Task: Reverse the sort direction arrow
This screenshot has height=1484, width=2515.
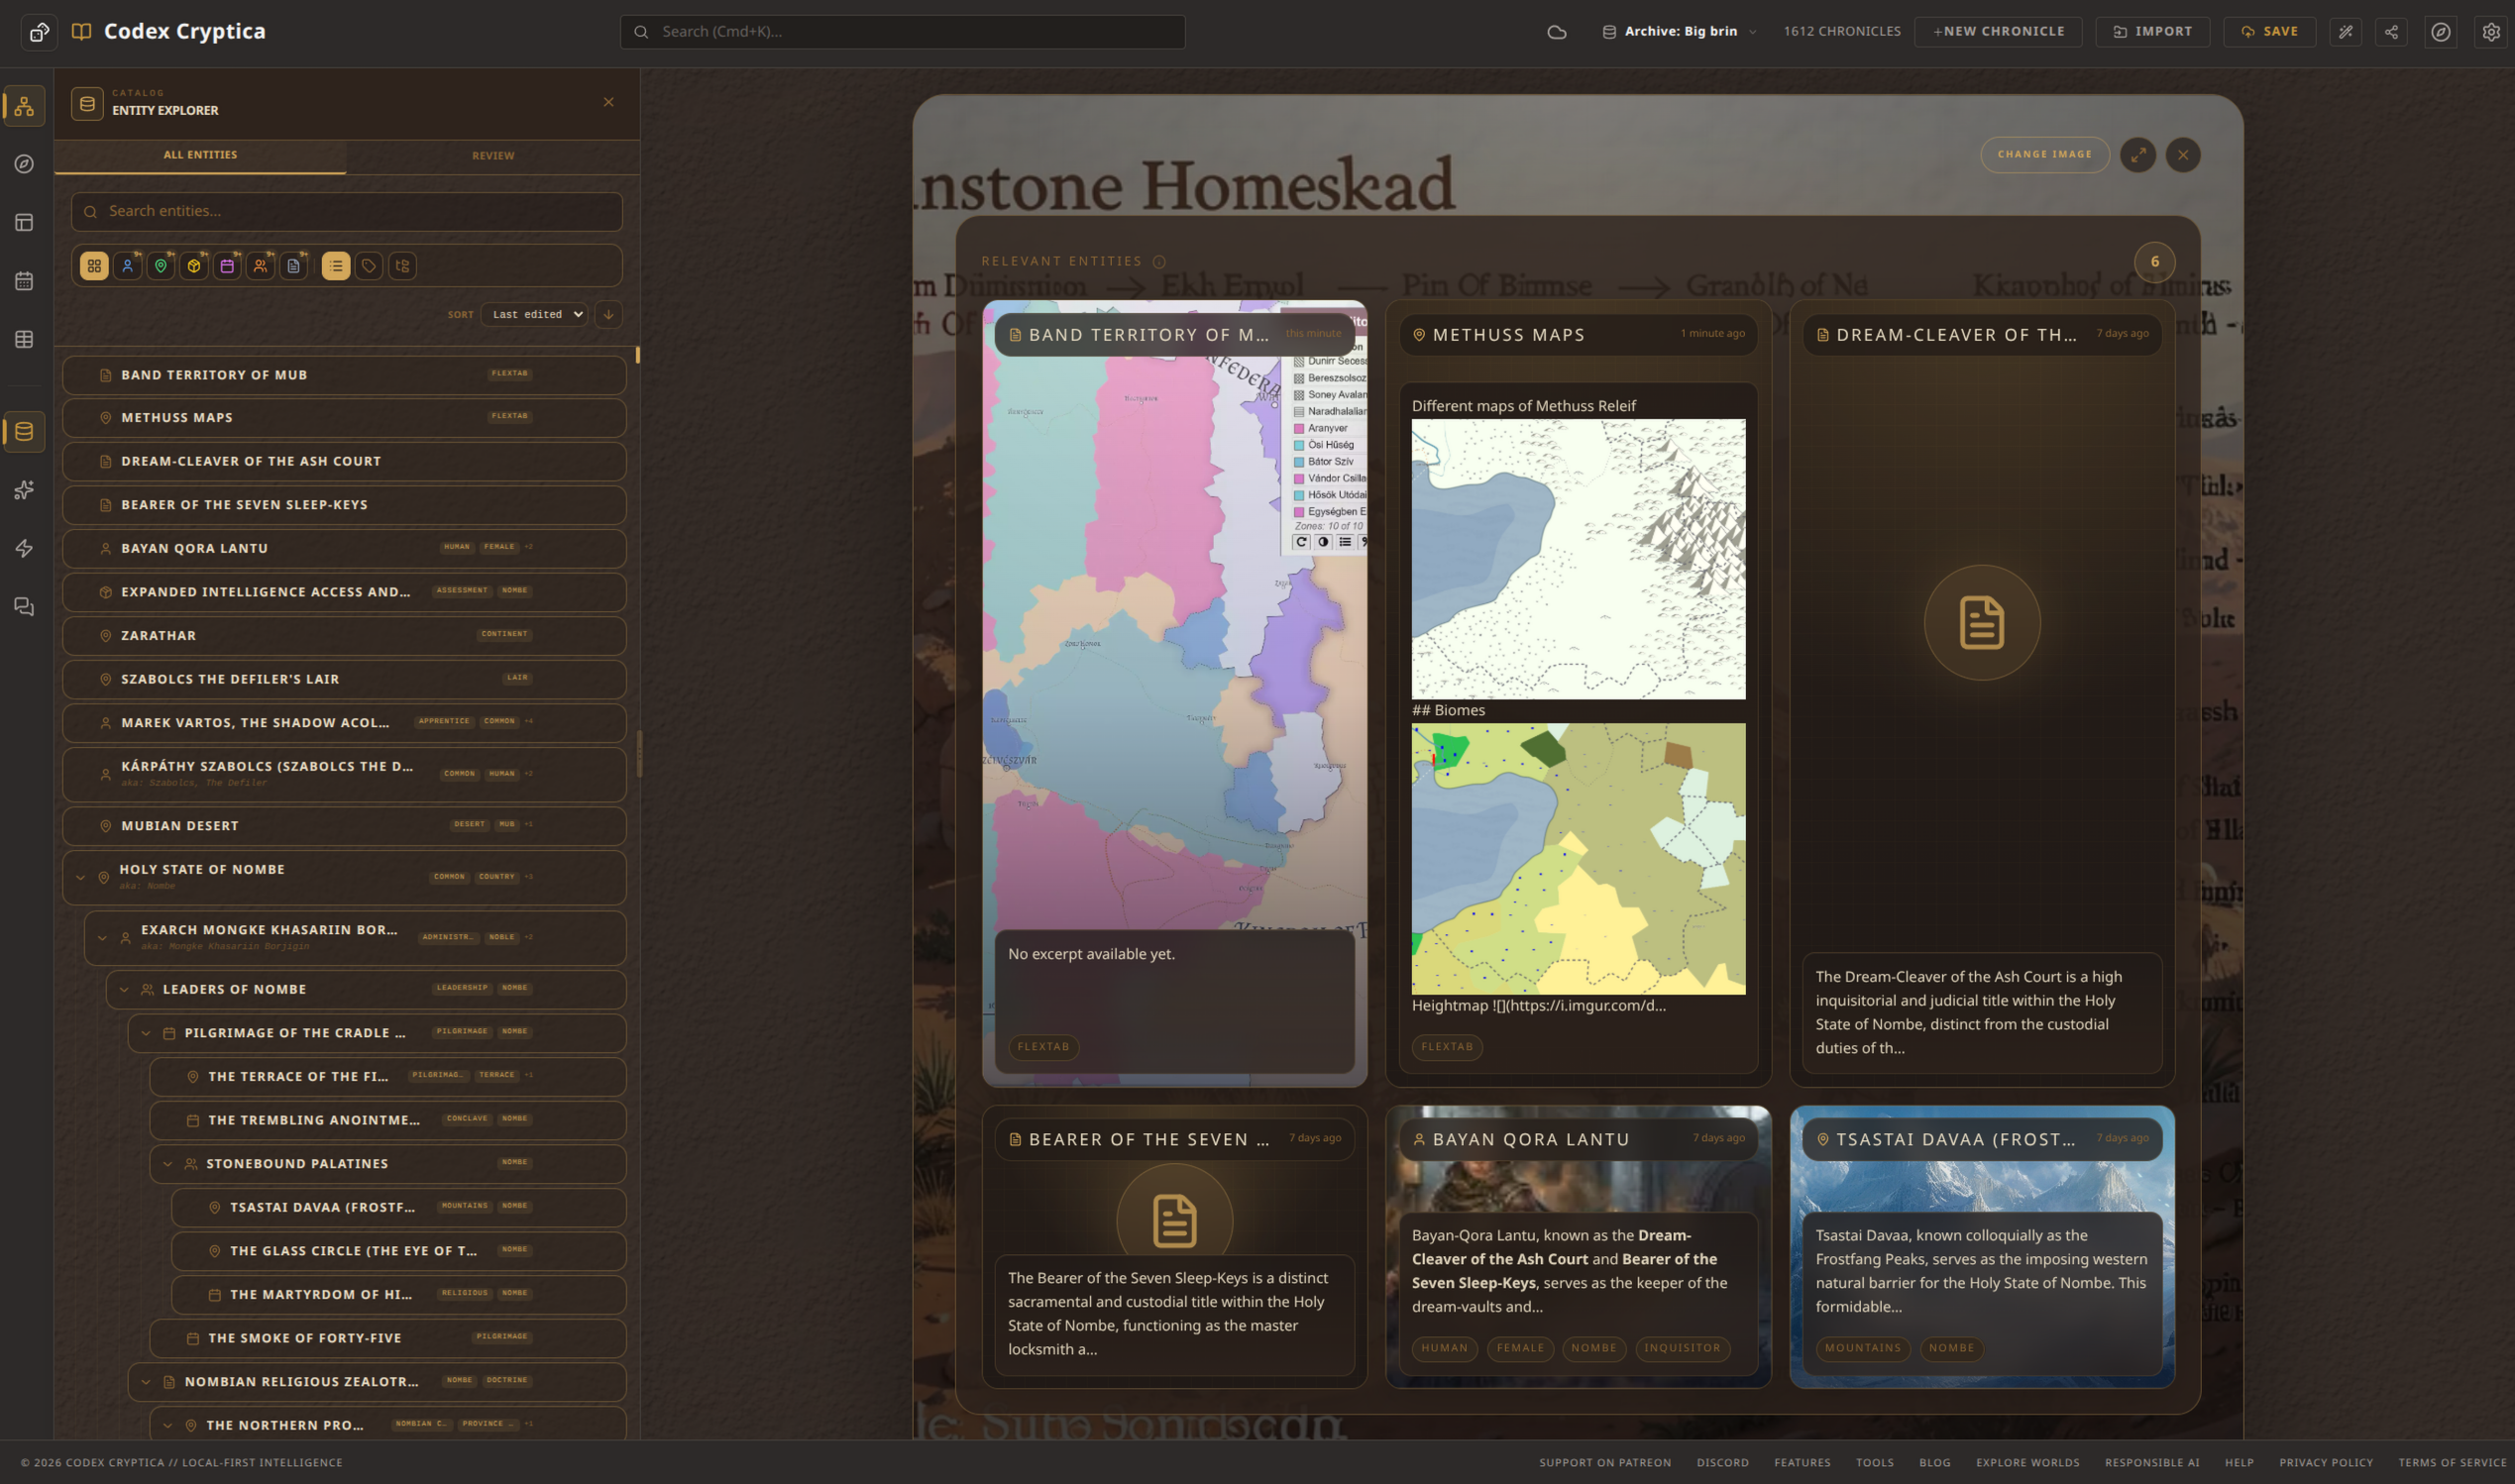Action: click(x=608, y=314)
